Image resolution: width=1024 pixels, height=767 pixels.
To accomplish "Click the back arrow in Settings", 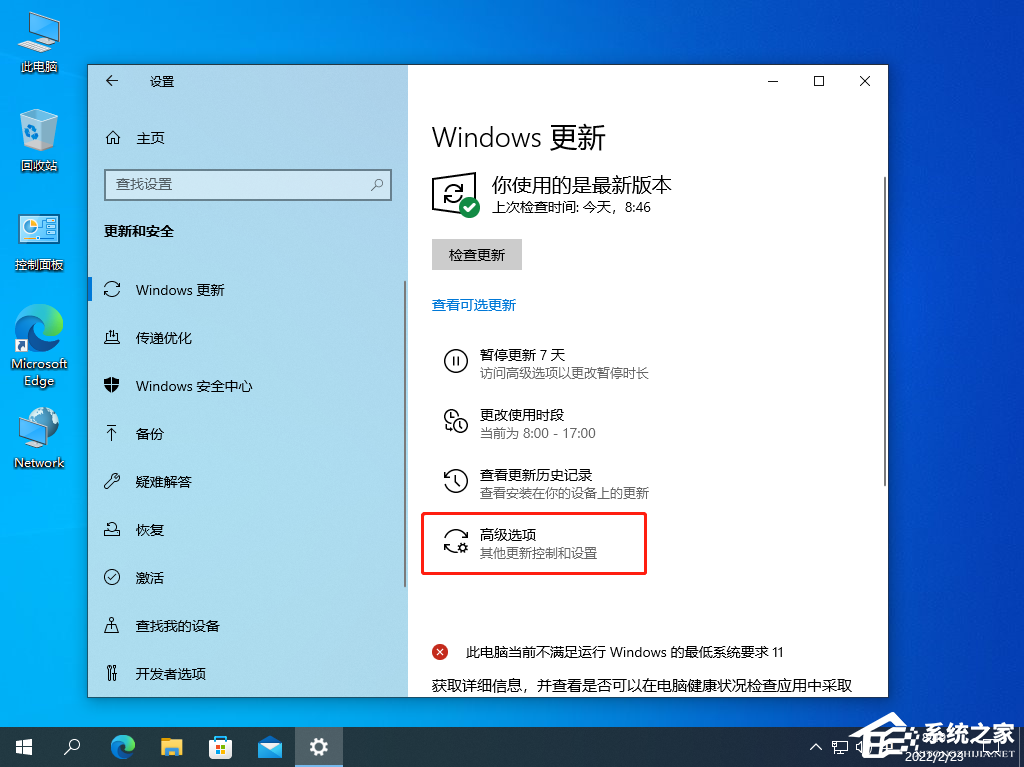I will pos(111,81).
